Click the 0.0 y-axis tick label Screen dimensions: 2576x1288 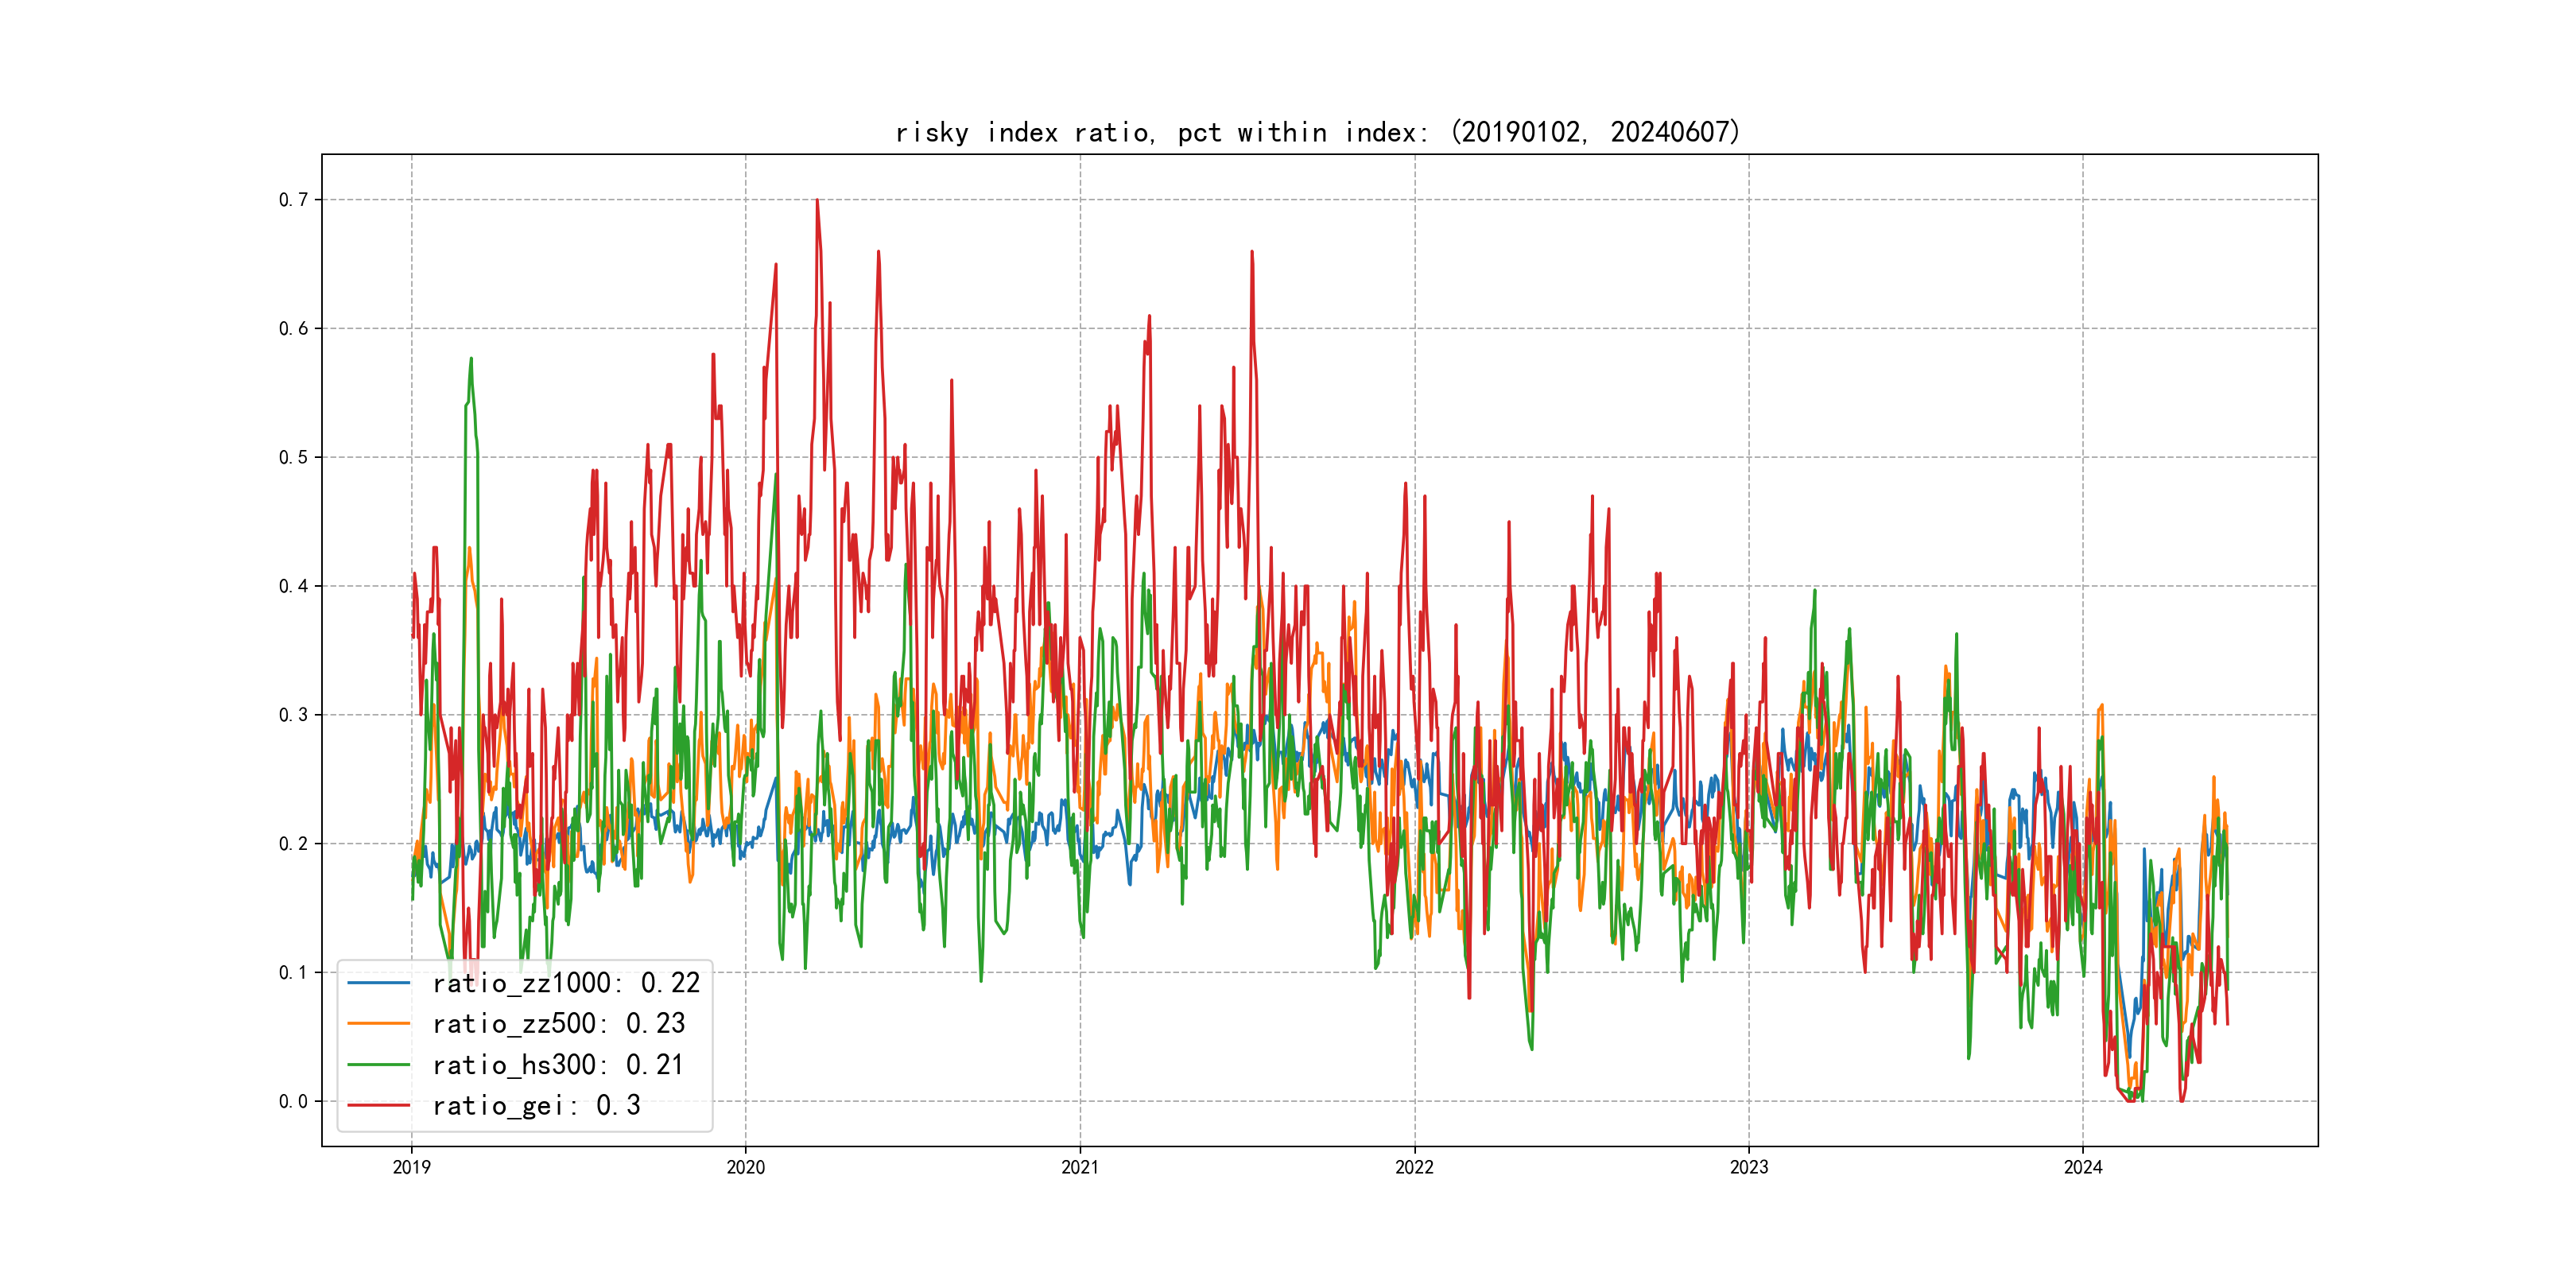[x=293, y=1101]
